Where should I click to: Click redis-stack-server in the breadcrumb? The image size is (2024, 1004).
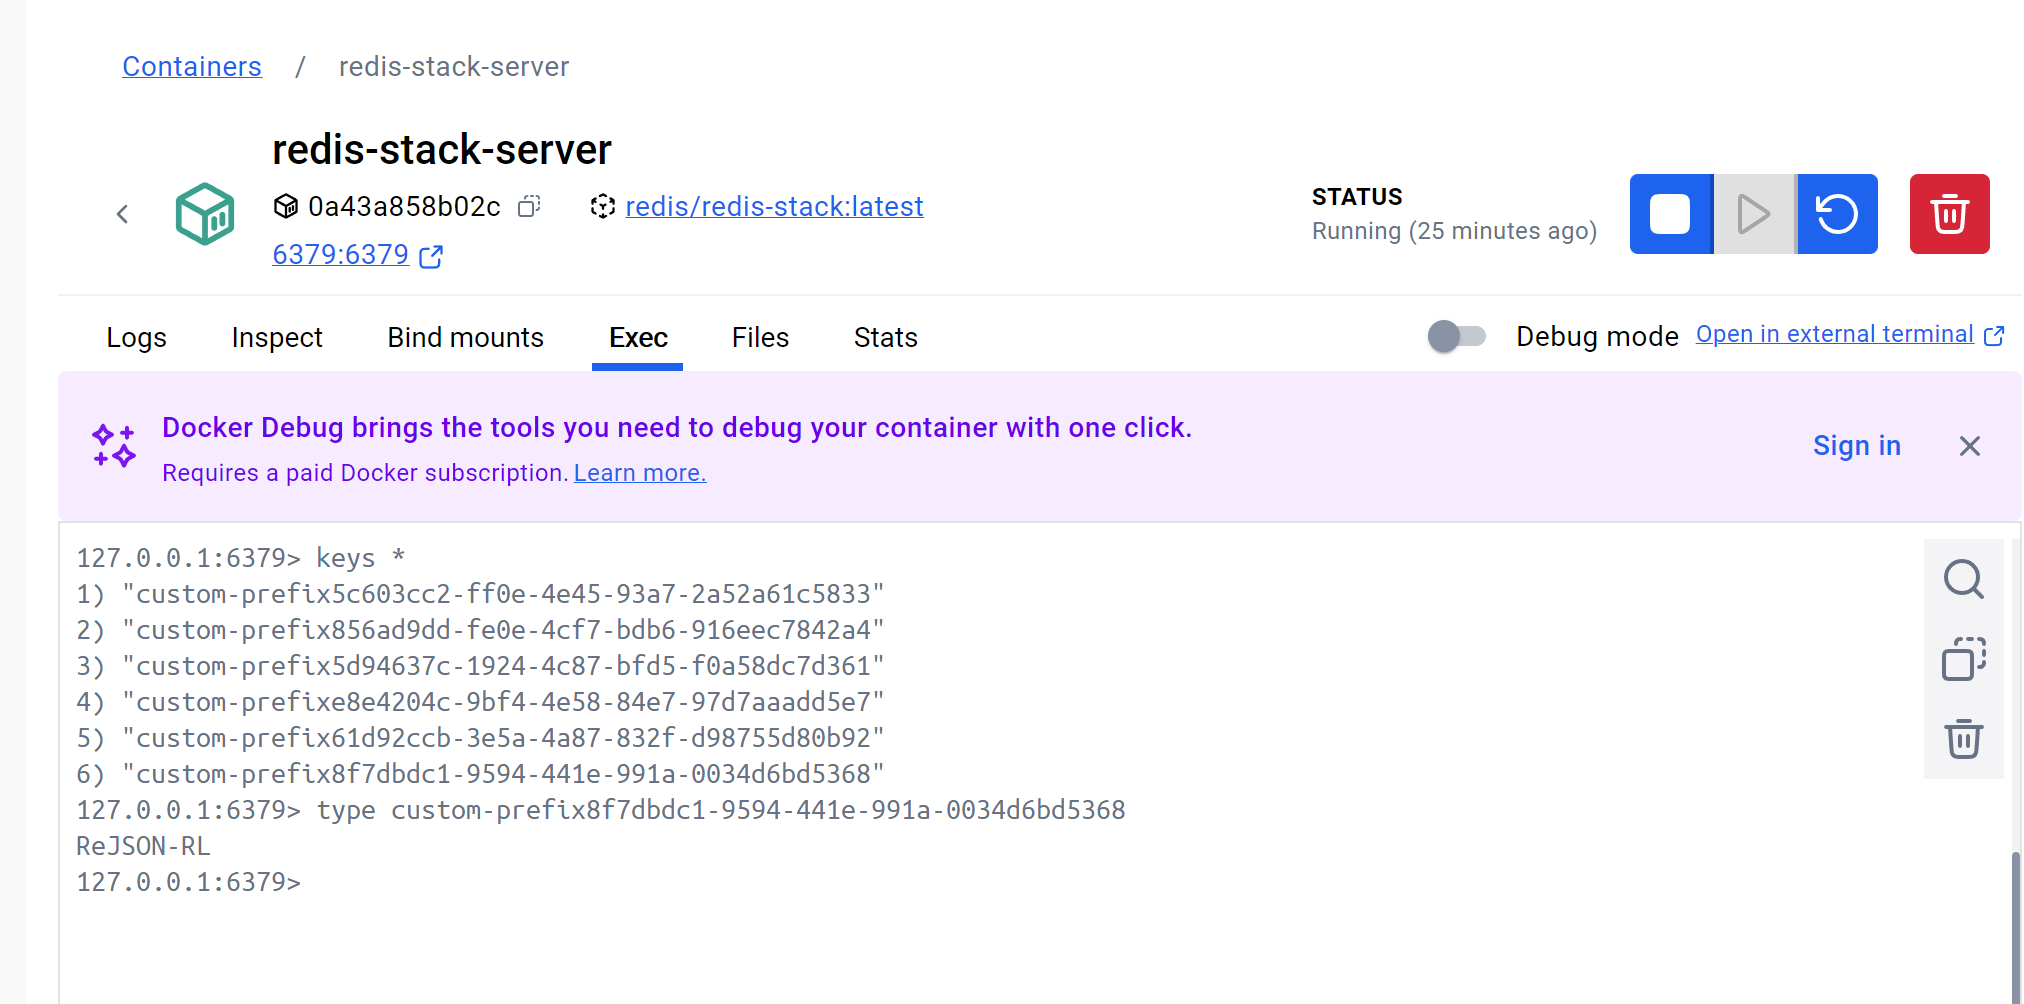(454, 66)
